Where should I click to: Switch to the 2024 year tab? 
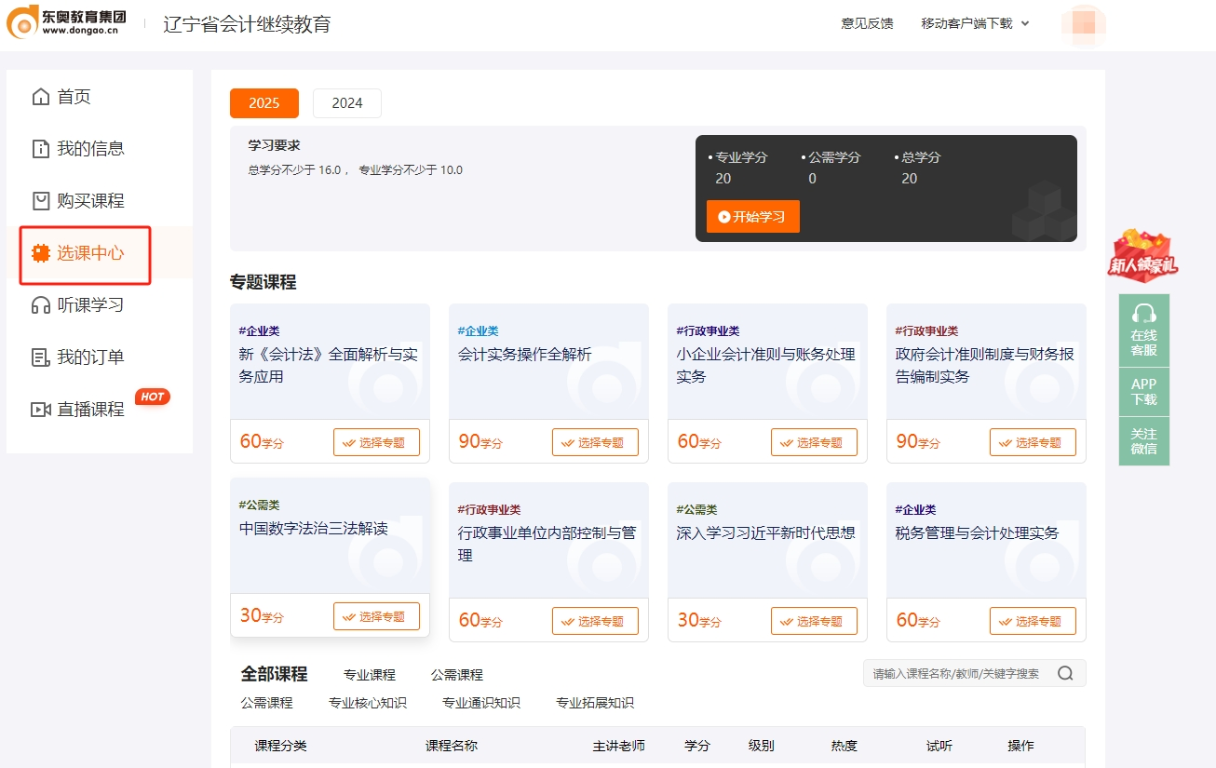(x=347, y=102)
